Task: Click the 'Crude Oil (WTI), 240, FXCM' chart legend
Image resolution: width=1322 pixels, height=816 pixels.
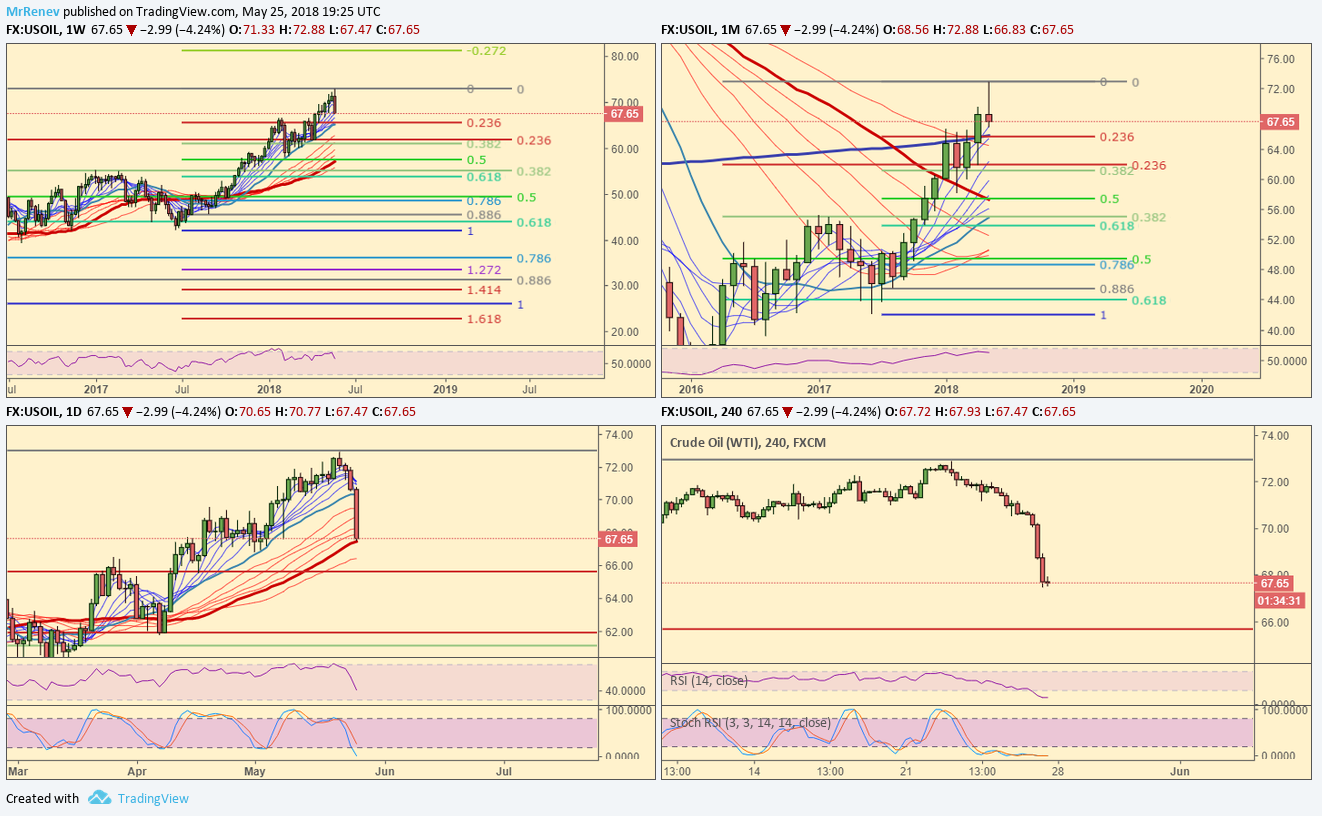Action: pos(748,441)
